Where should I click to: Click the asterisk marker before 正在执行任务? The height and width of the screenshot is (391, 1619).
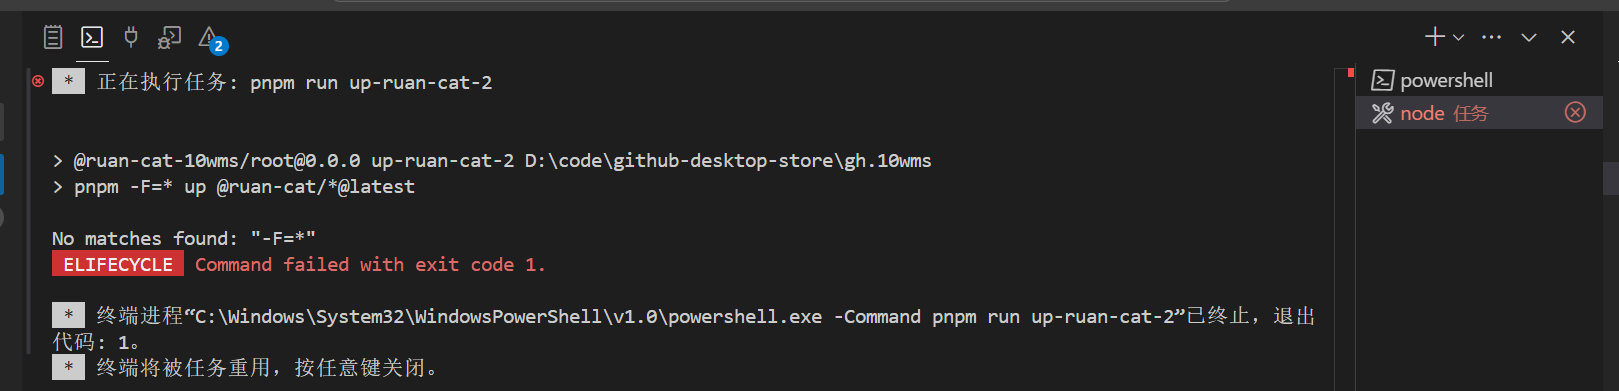click(x=68, y=81)
